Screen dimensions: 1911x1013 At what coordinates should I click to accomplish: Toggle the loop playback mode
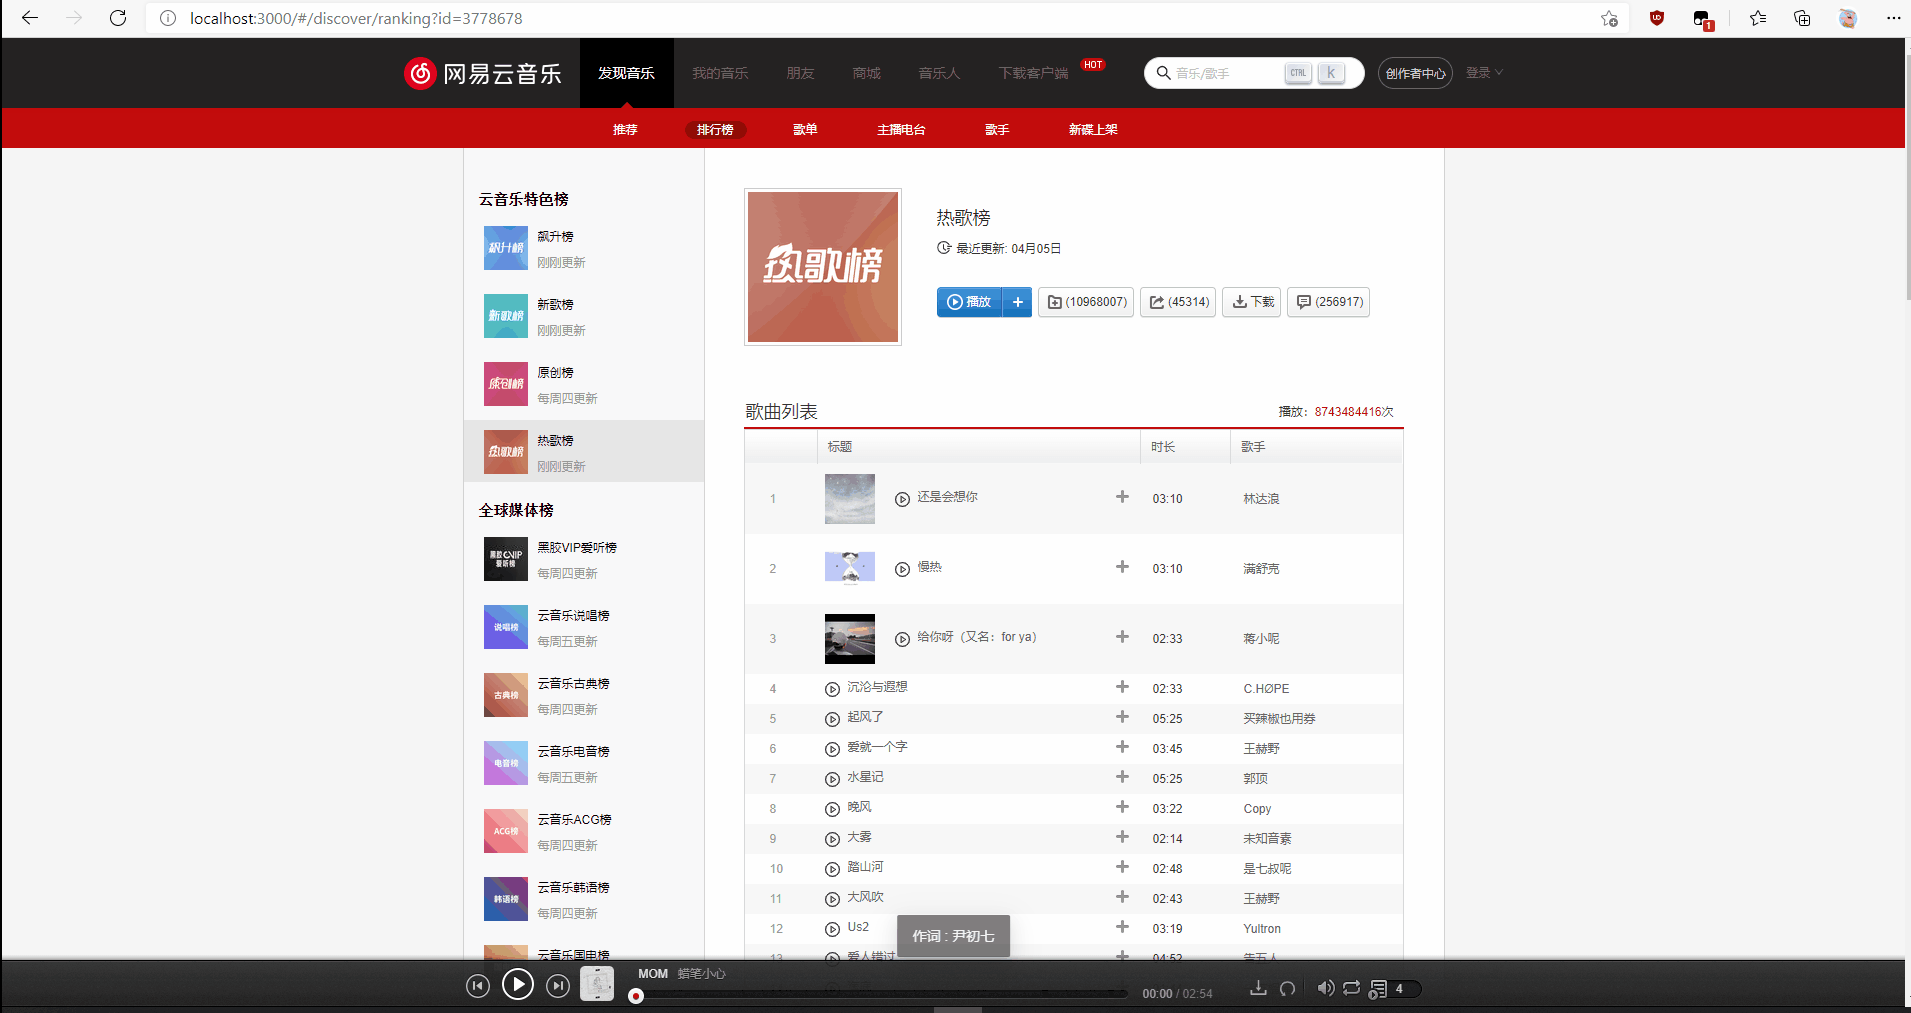click(x=1351, y=988)
